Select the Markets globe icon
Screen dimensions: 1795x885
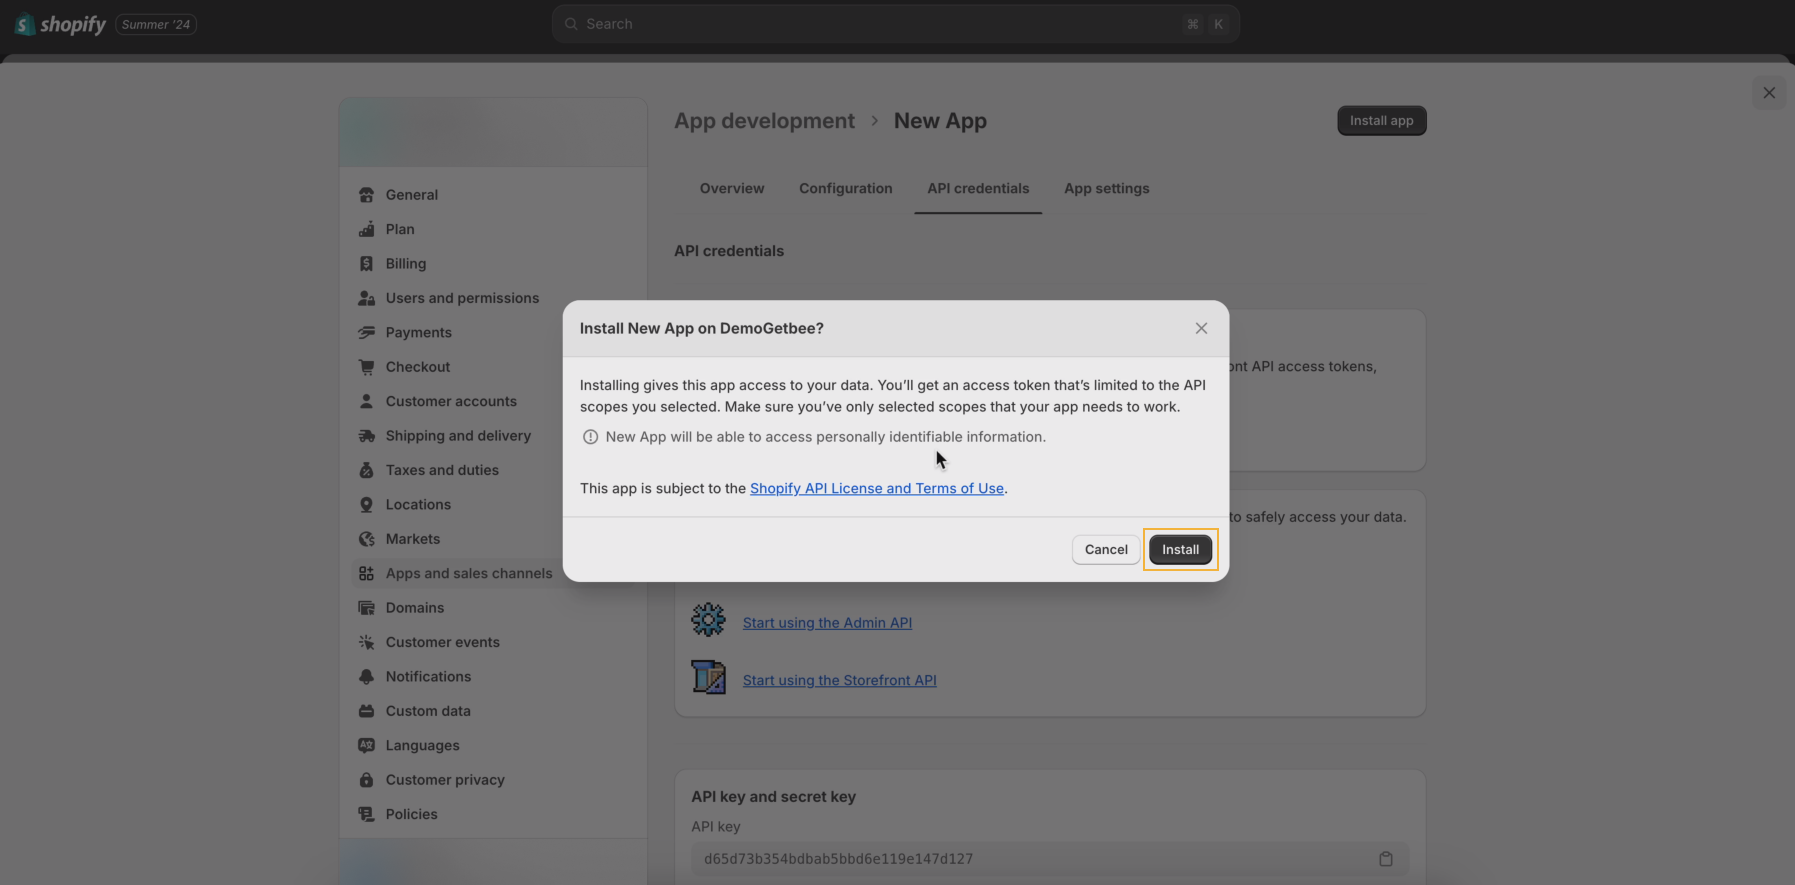tap(366, 539)
